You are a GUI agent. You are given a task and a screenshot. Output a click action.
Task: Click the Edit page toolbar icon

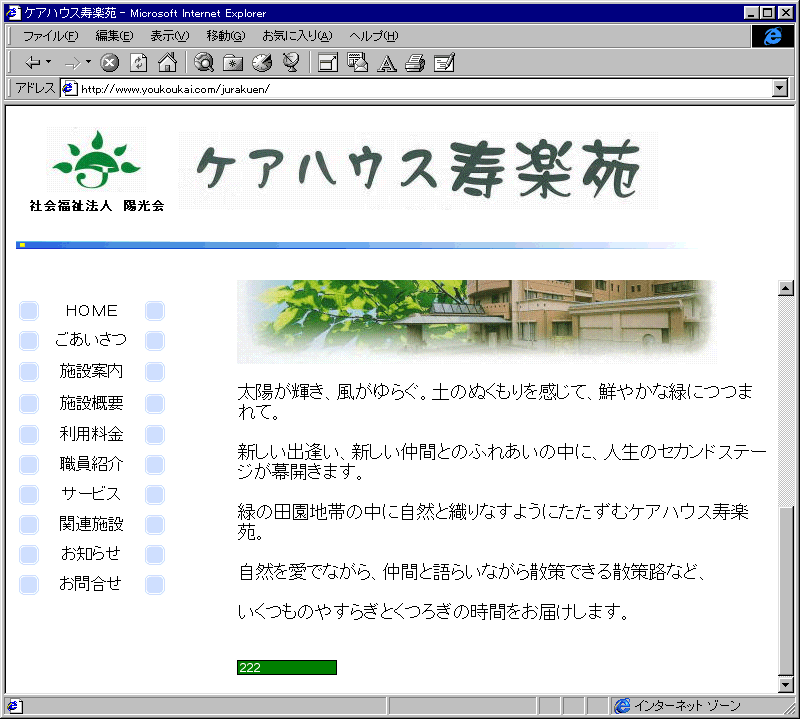point(444,63)
